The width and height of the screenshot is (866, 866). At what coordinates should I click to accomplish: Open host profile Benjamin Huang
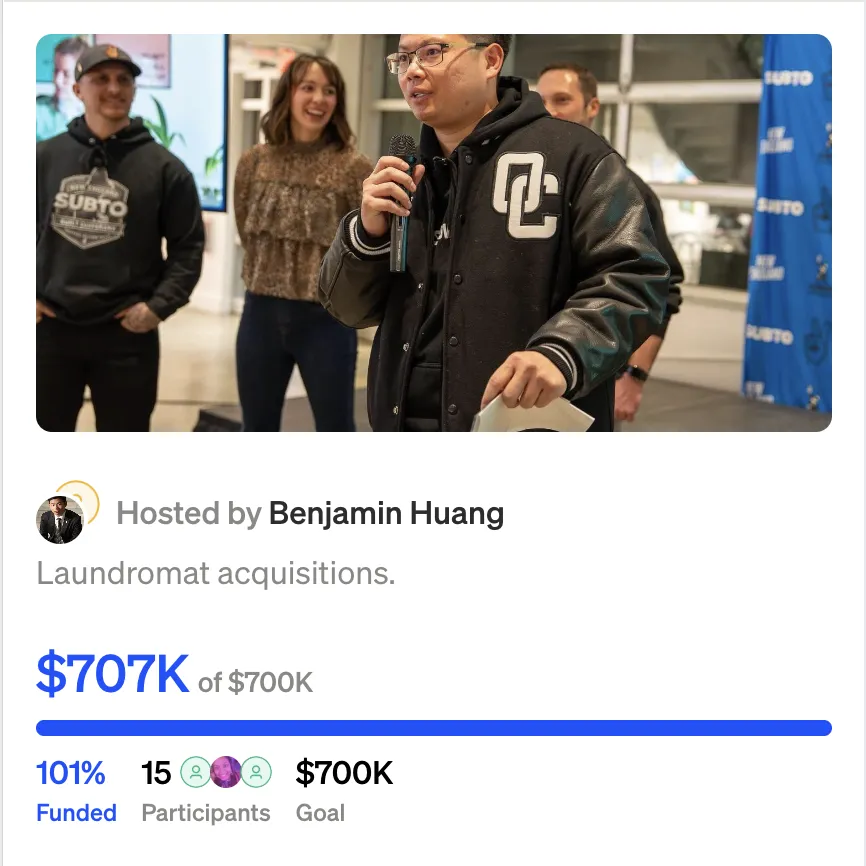point(386,514)
